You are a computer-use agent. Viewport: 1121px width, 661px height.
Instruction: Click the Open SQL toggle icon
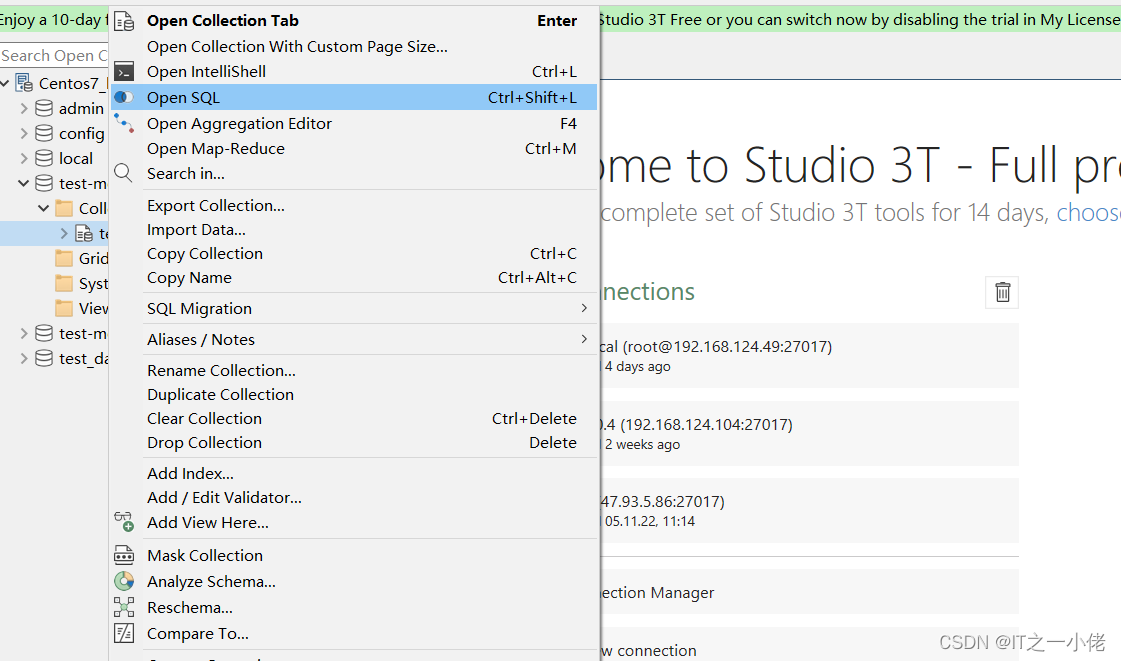point(124,97)
